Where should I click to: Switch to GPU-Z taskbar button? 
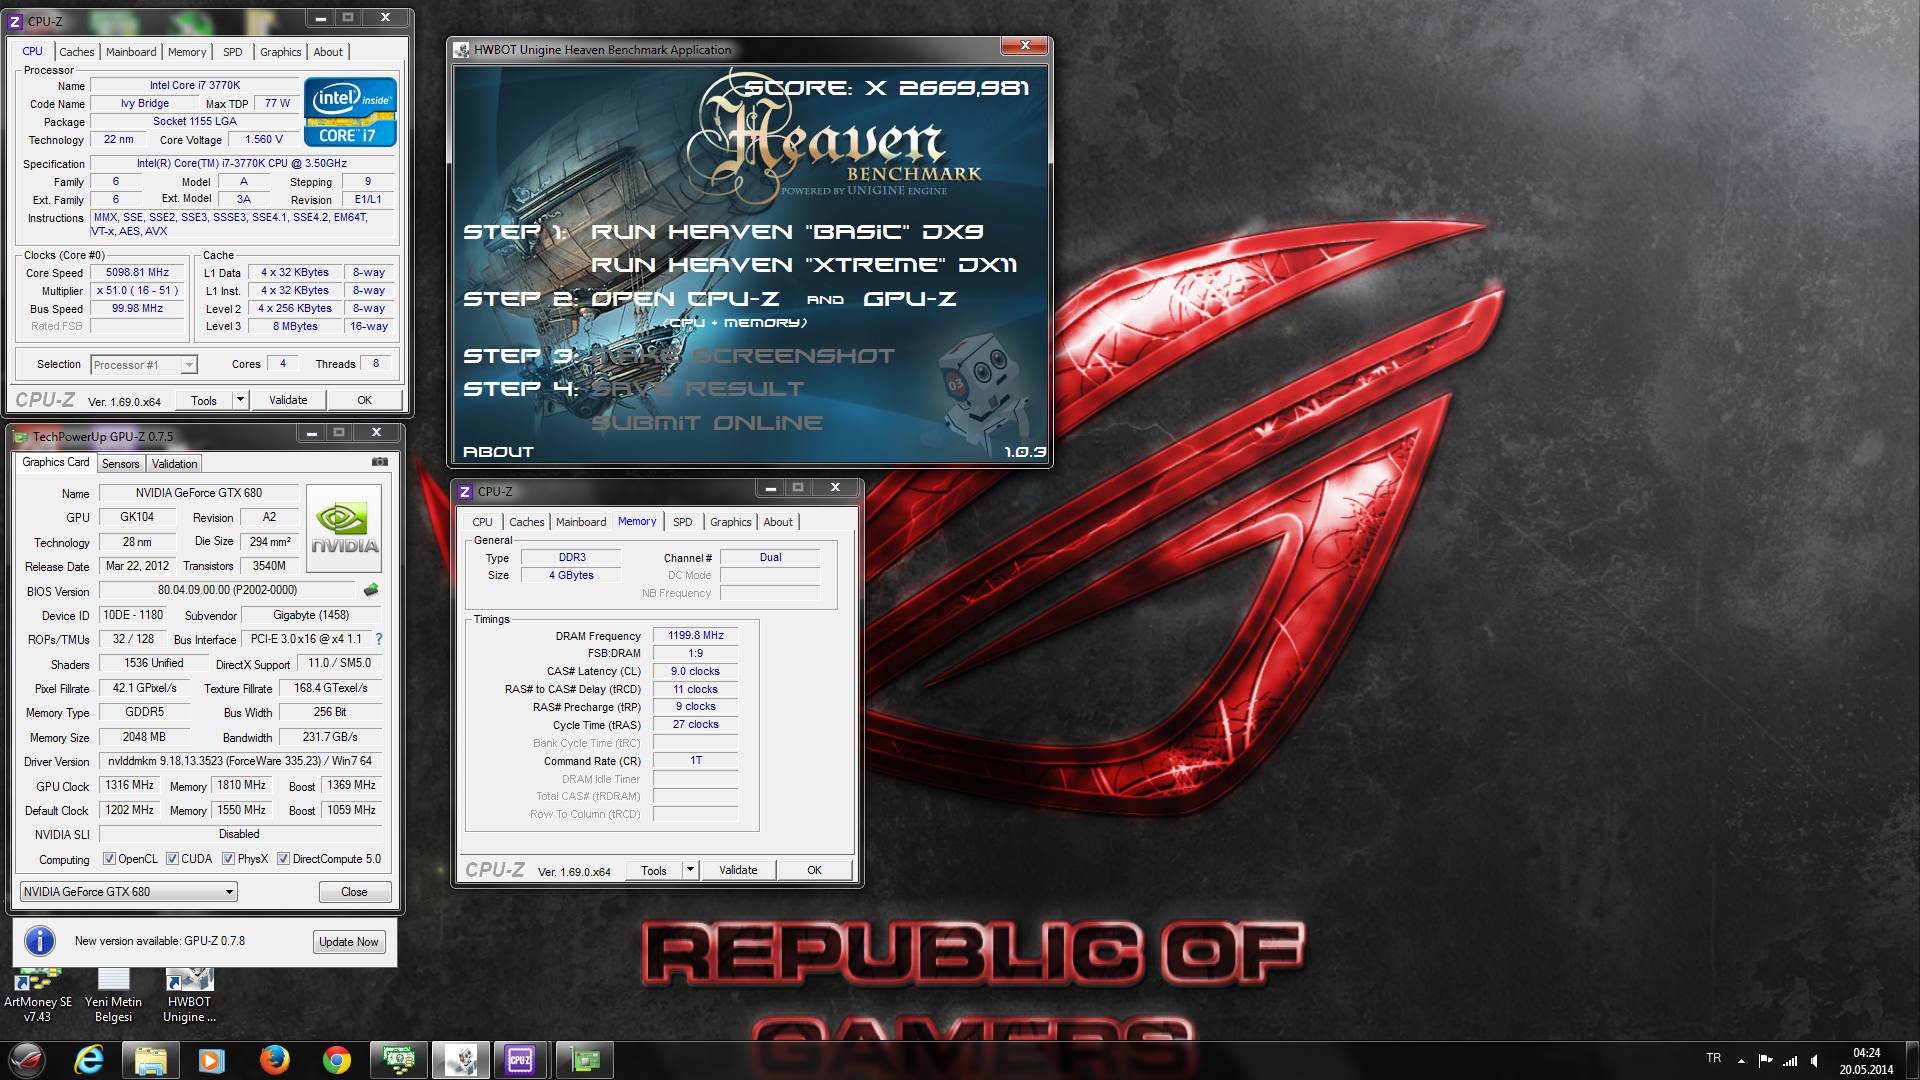(x=584, y=1060)
